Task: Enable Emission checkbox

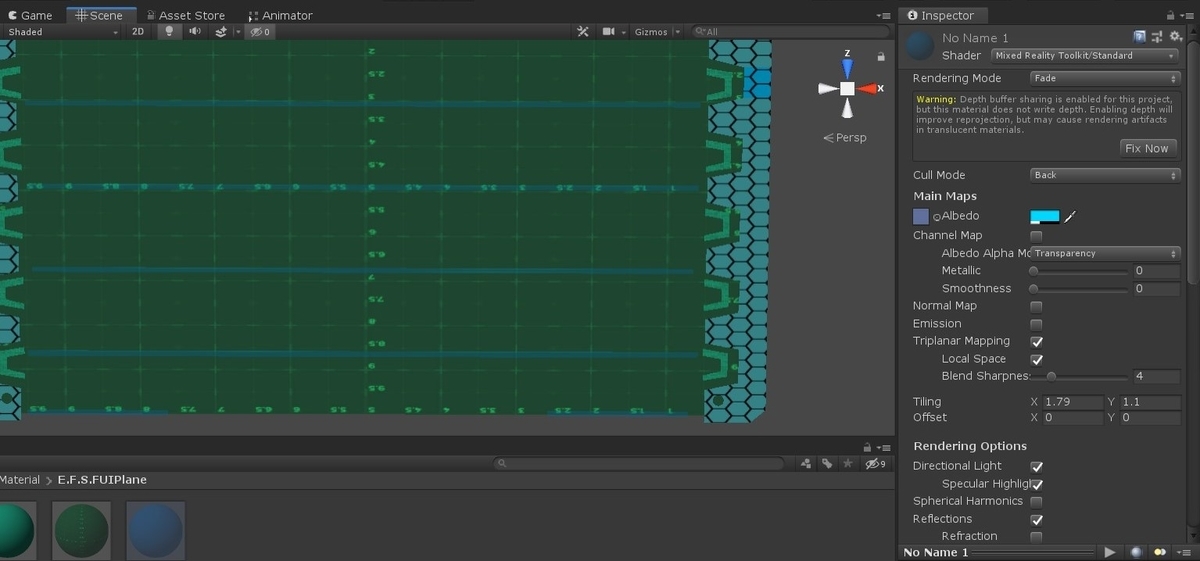Action: tap(1036, 324)
